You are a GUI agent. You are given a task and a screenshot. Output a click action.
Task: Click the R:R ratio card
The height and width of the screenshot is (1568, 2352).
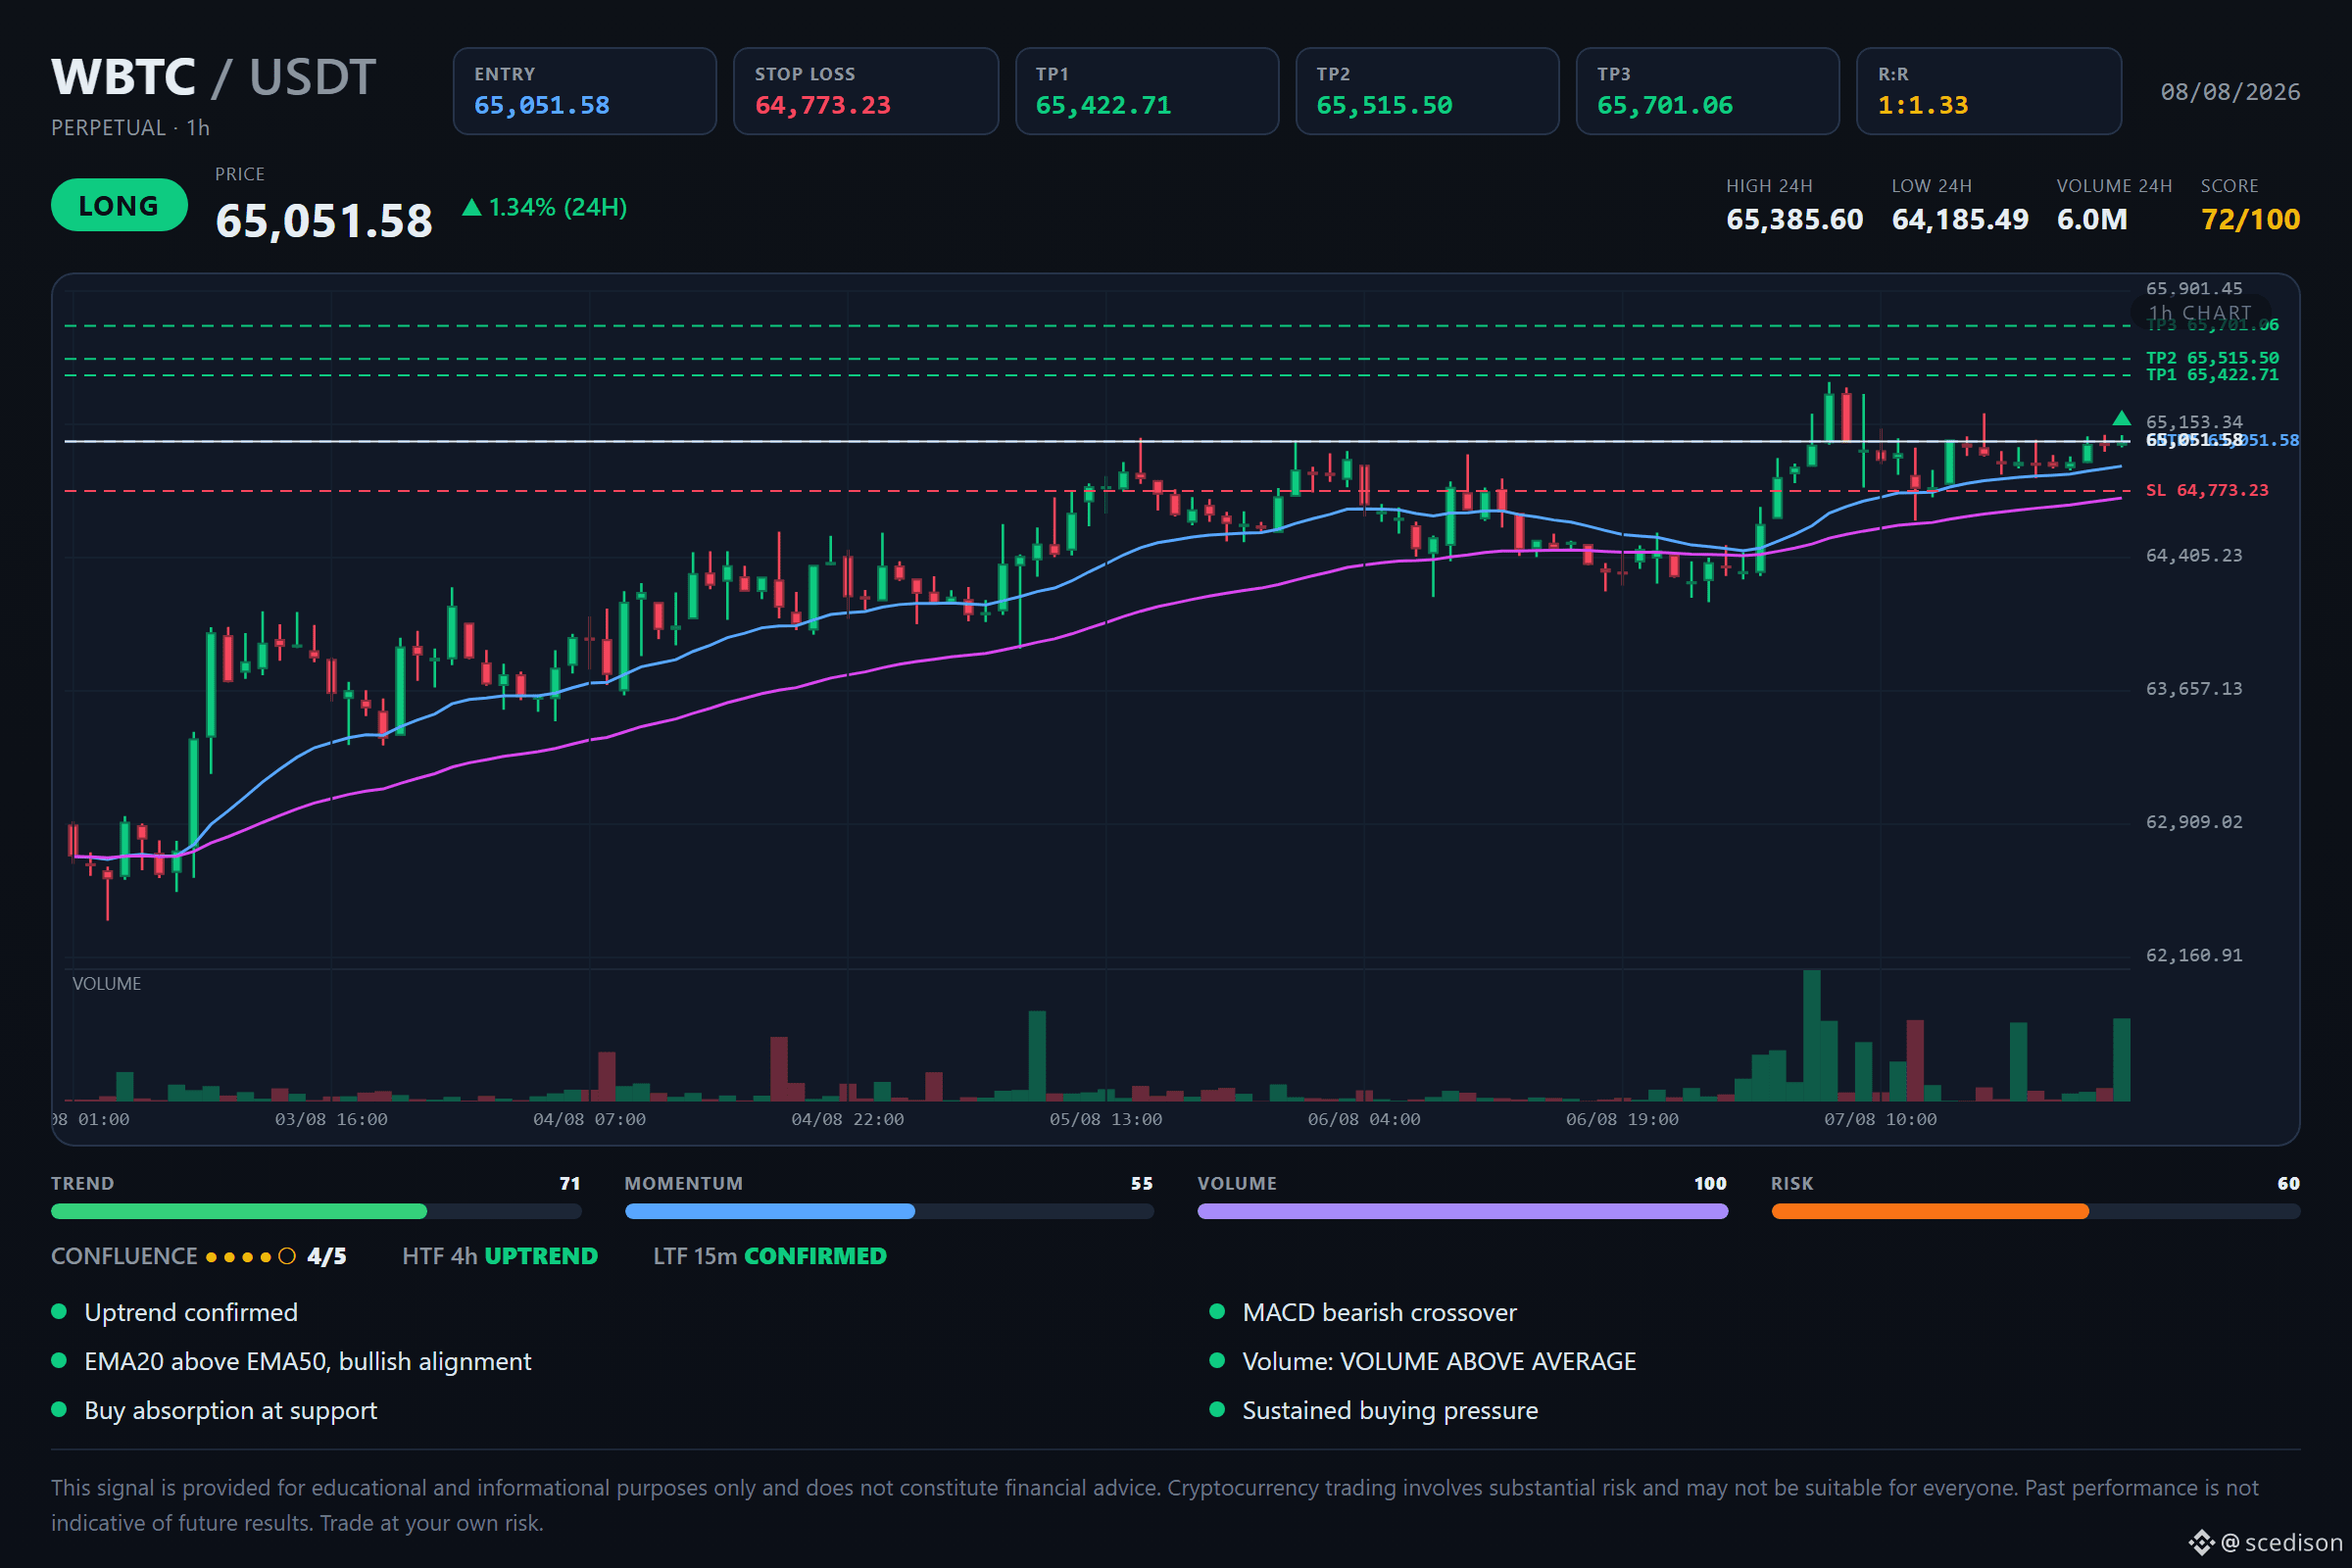pyautogui.click(x=1989, y=91)
